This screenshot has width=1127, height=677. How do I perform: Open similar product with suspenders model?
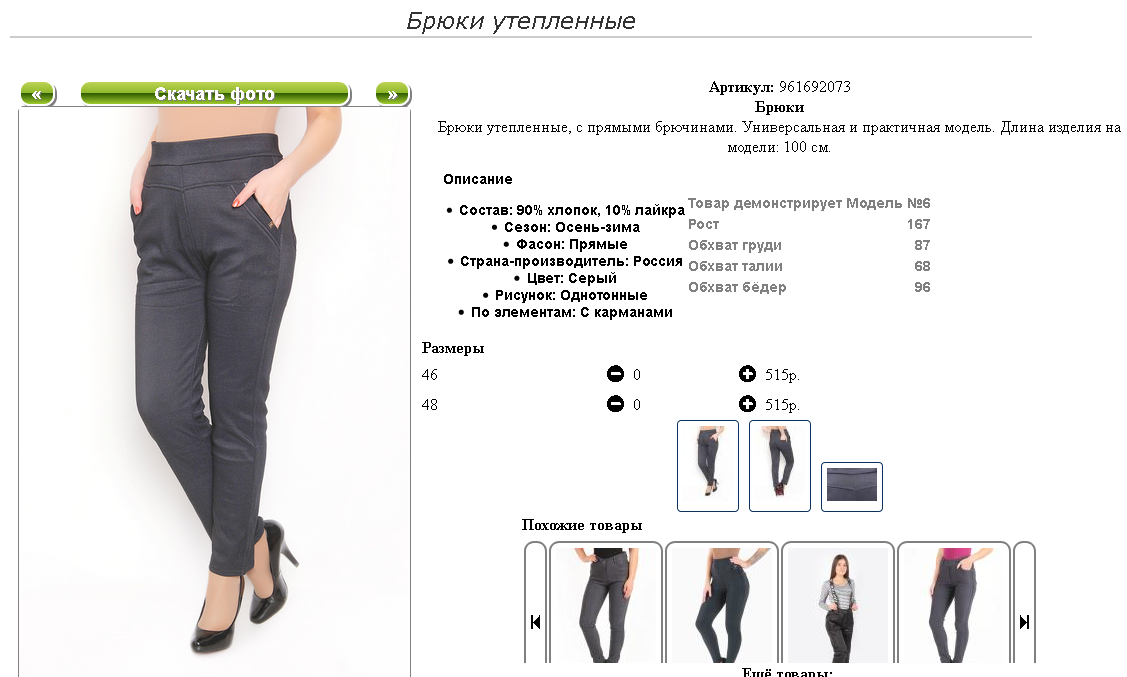click(838, 604)
